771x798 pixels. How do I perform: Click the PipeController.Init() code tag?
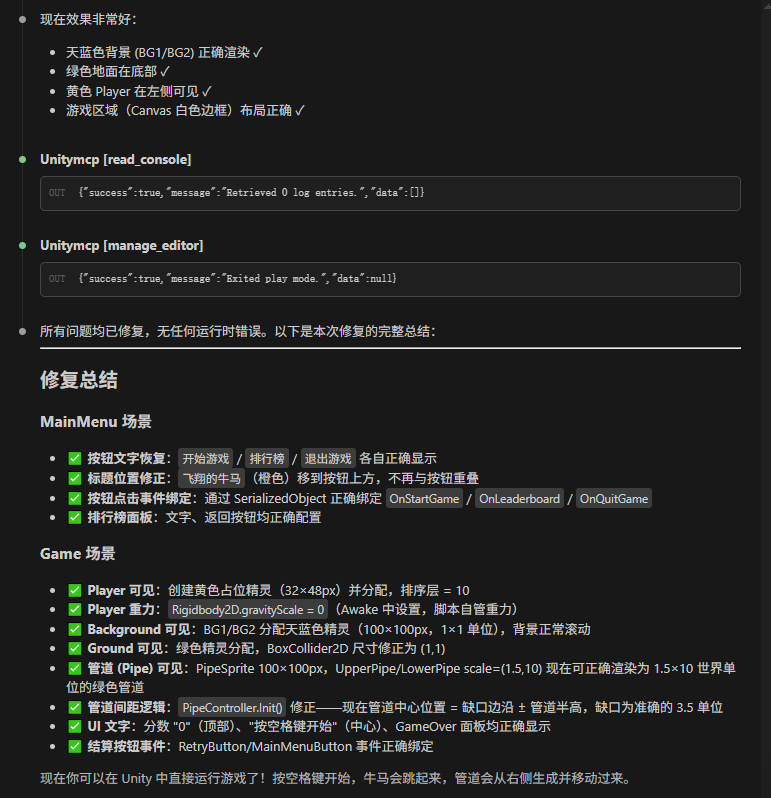(x=232, y=707)
